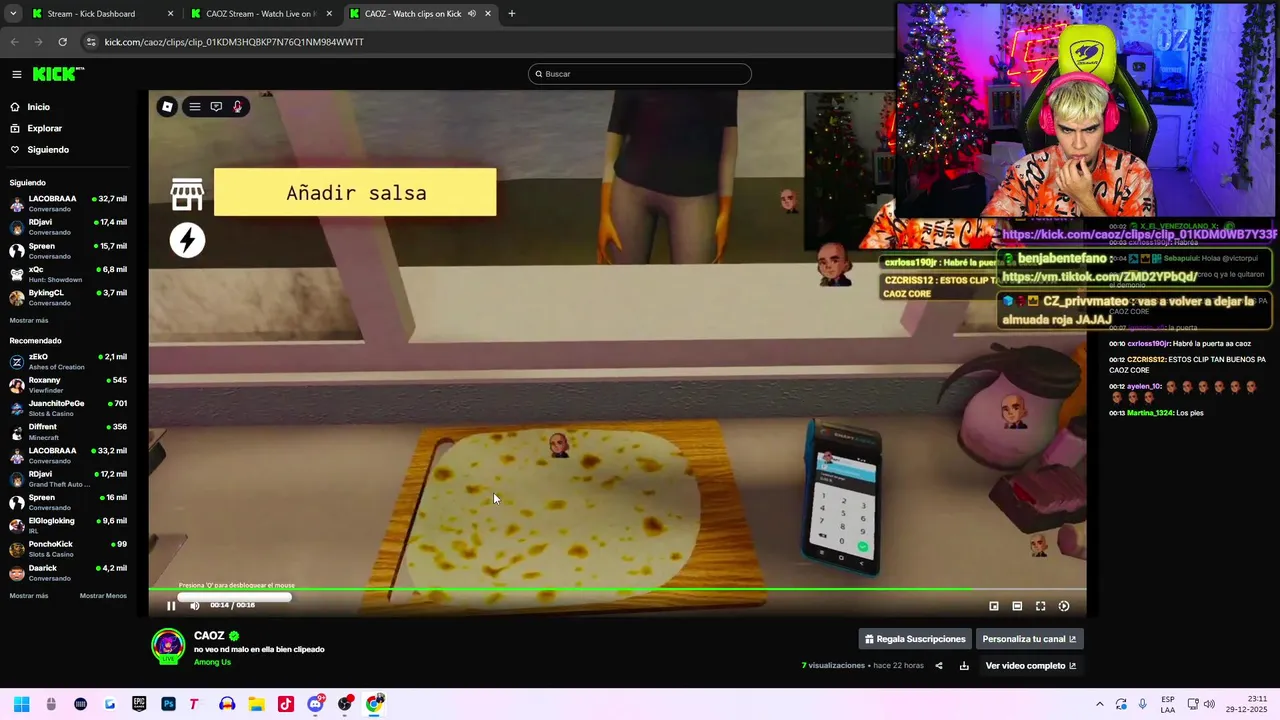Select the CAOZ - Watch clips on Kick tab
This screenshot has height=720, width=1280.
click(420, 14)
